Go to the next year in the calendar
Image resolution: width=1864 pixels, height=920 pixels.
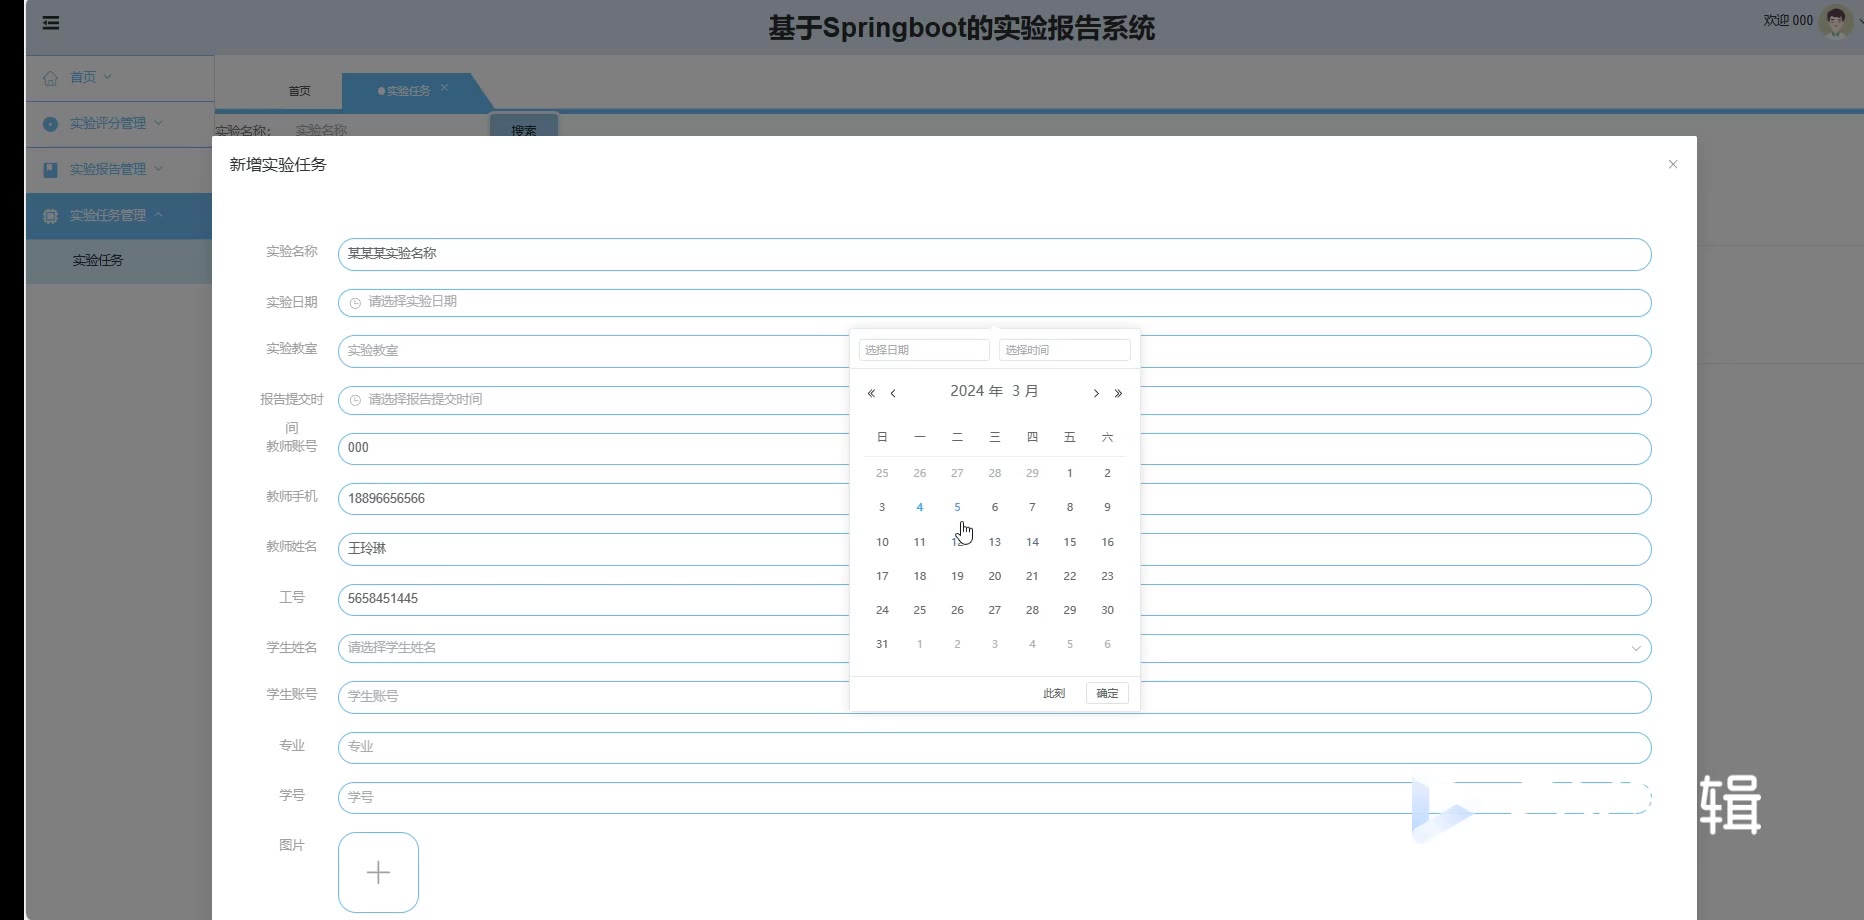point(1118,393)
